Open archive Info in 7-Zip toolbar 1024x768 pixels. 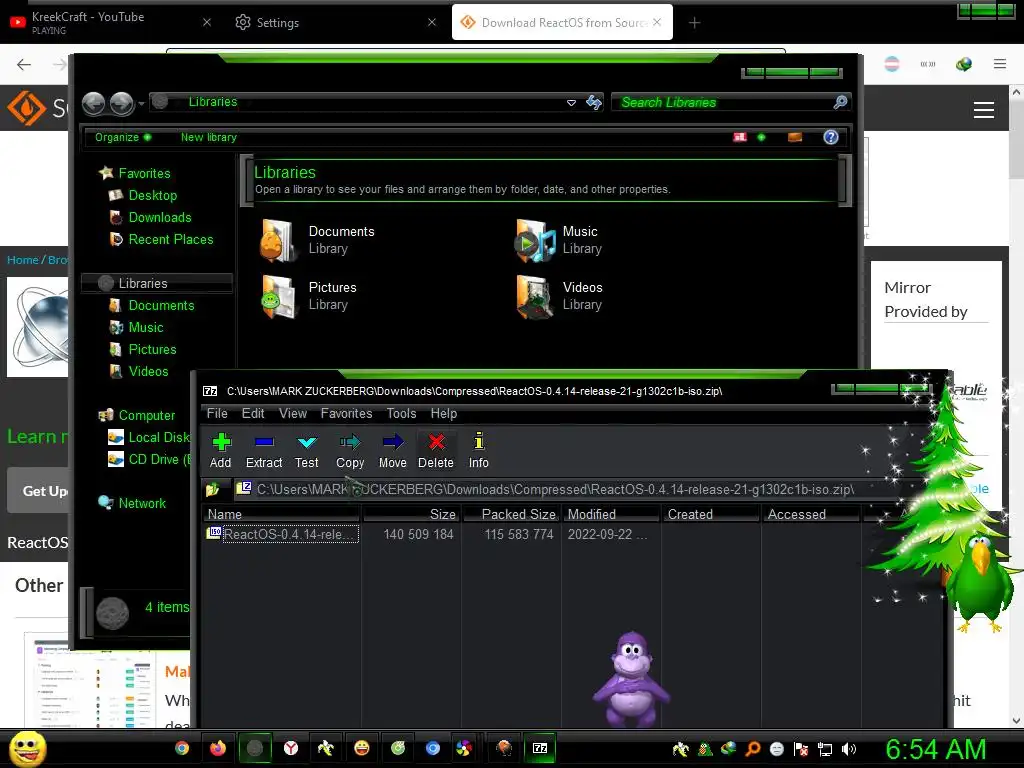point(479,451)
